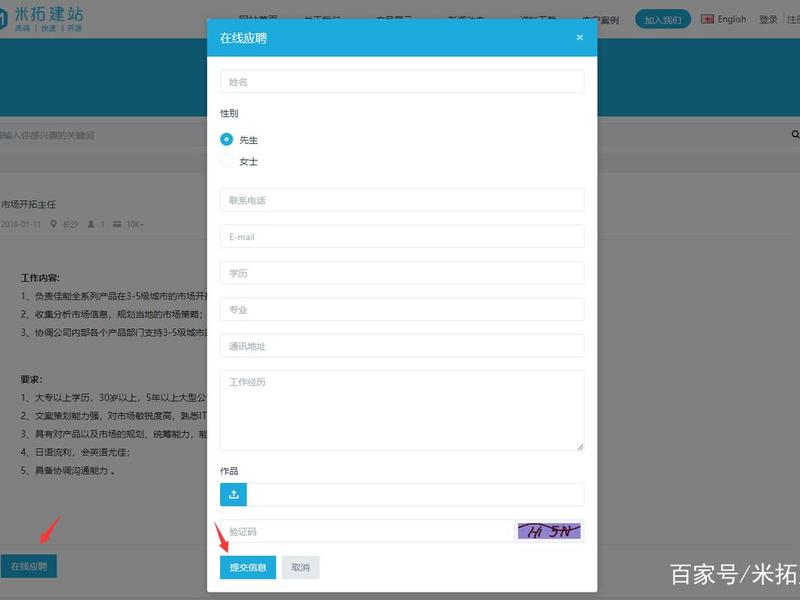Click the location pin icon in job info
Screen dimensions: 800x600
tap(54, 224)
